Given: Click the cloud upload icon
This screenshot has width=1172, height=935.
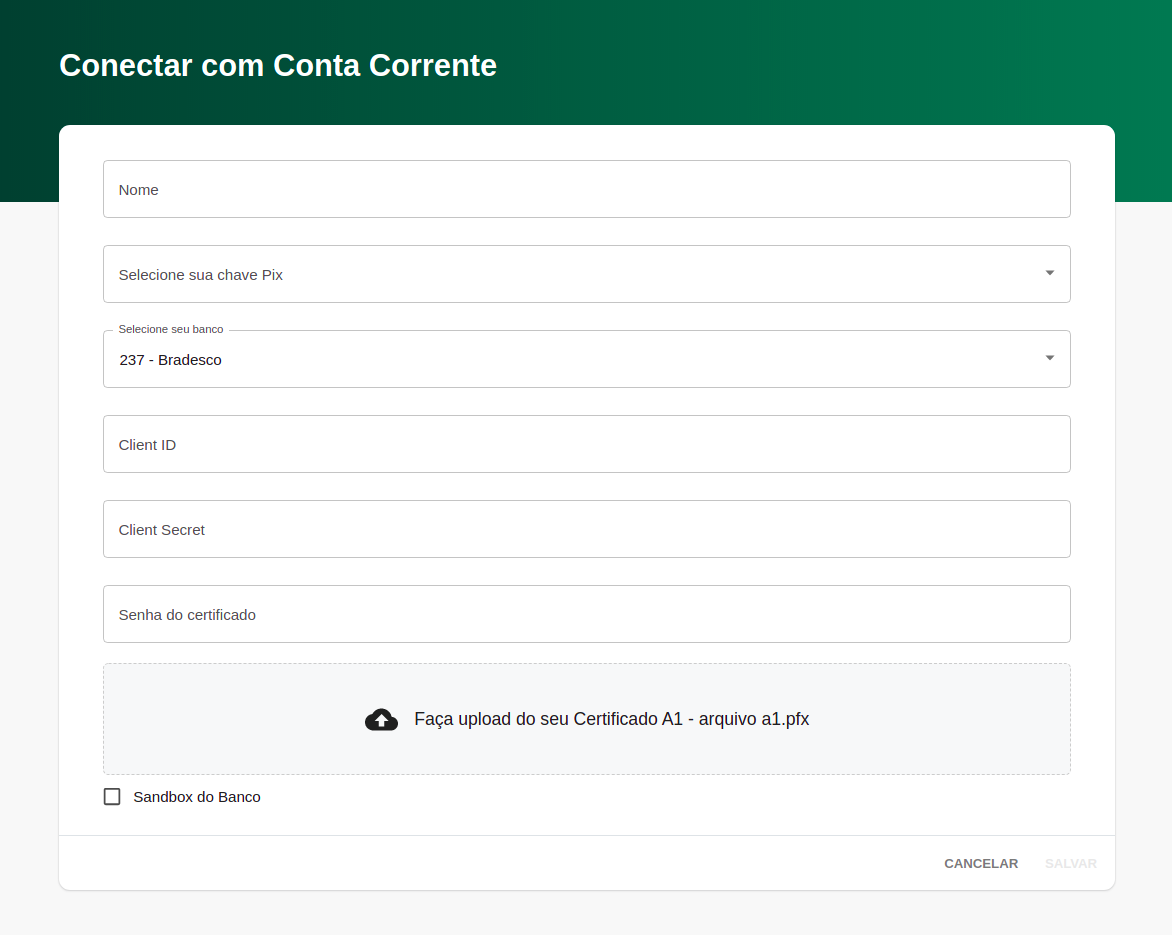Looking at the screenshot, I should click(381, 718).
